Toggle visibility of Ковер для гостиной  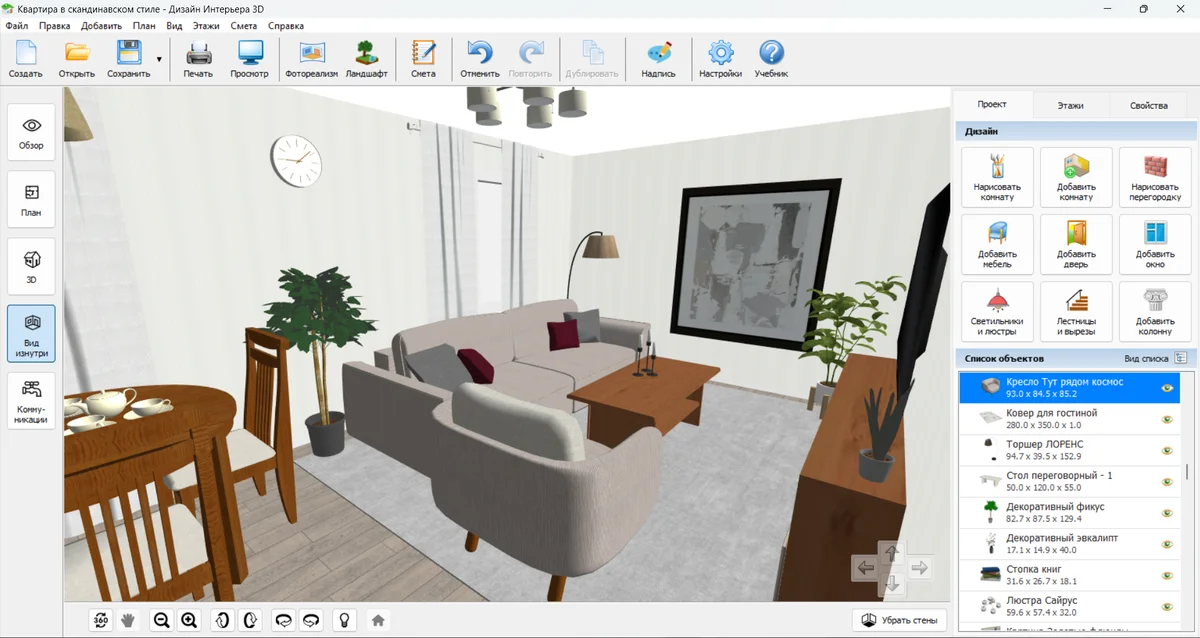pyautogui.click(x=1167, y=419)
